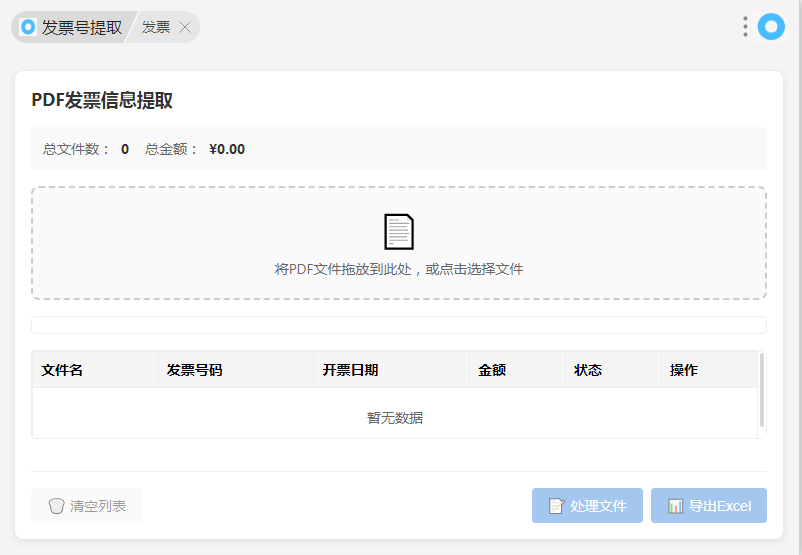This screenshot has height=555, width=802.
Task: Click the PDF发票信息提取 heading
Action: click(102, 100)
